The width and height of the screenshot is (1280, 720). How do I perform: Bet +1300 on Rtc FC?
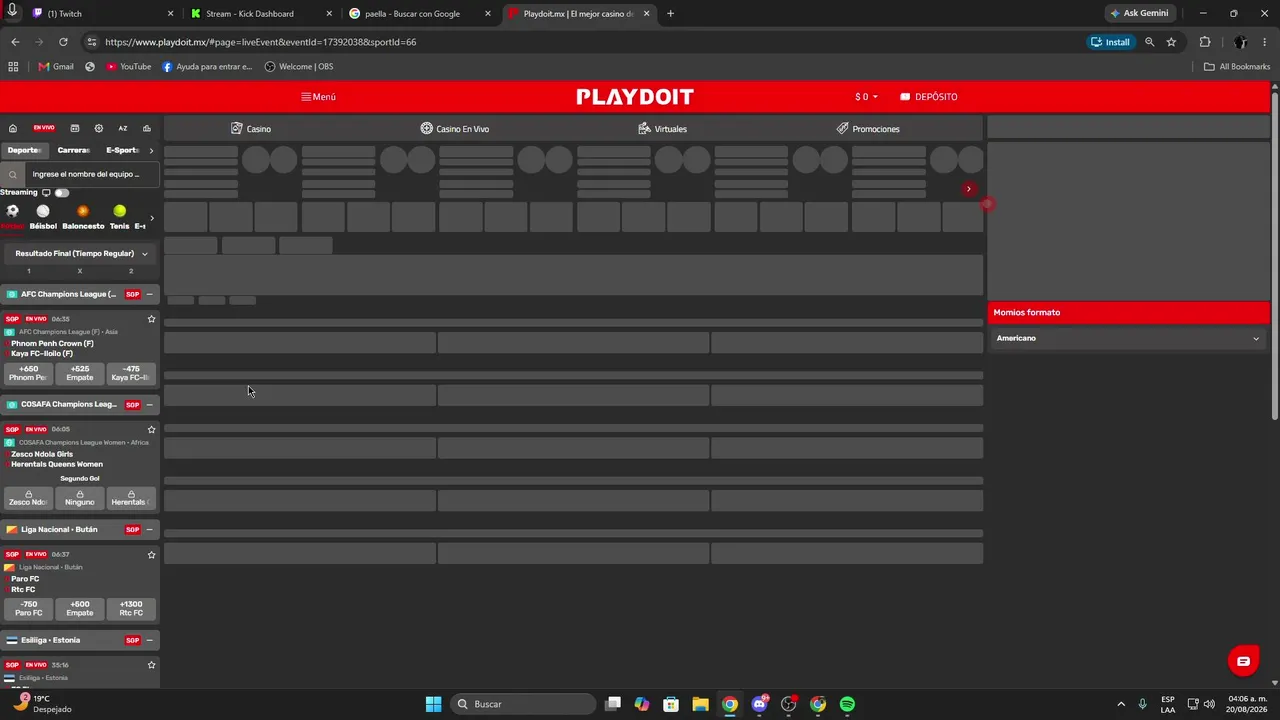tap(131, 608)
